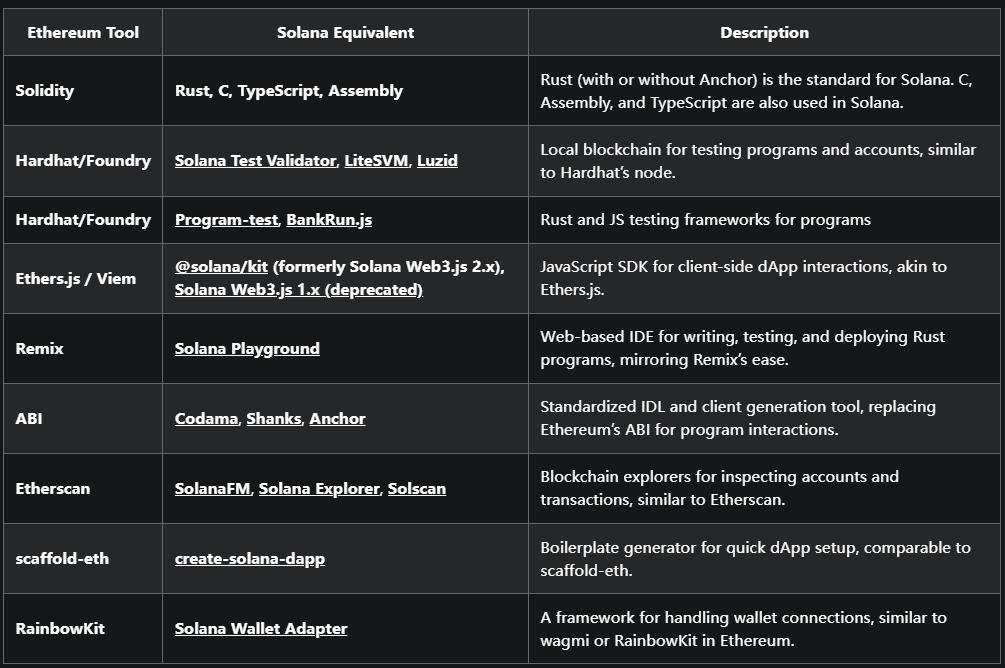
Task: Open the @solana/kit link
Action: click(x=221, y=267)
